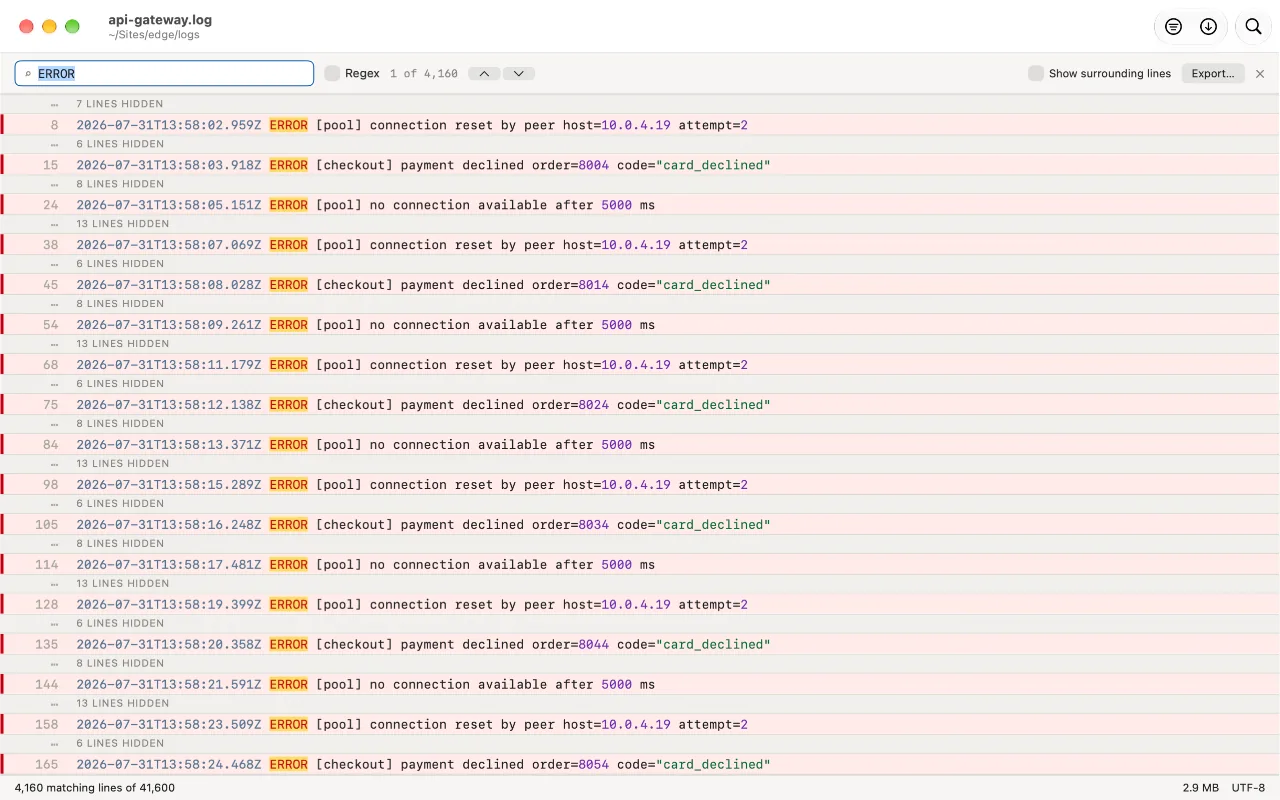Select line 128 connection reset entry

pyautogui.click(x=640, y=605)
